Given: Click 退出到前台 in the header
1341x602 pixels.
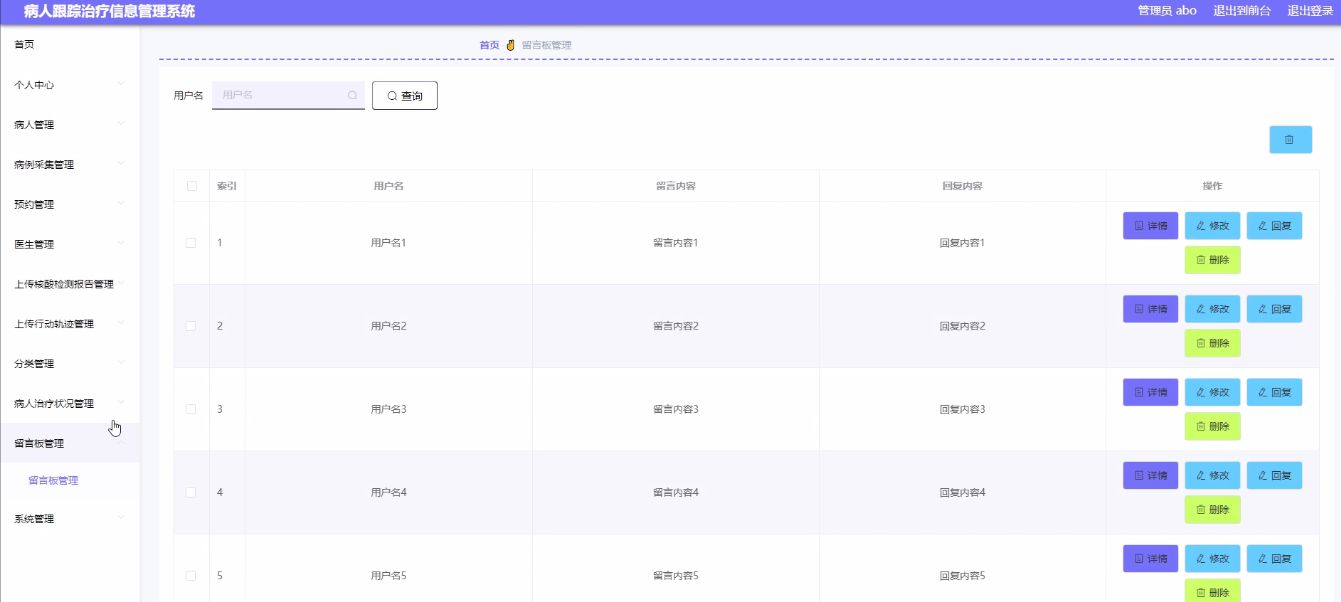Looking at the screenshot, I should [x=1242, y=11].
